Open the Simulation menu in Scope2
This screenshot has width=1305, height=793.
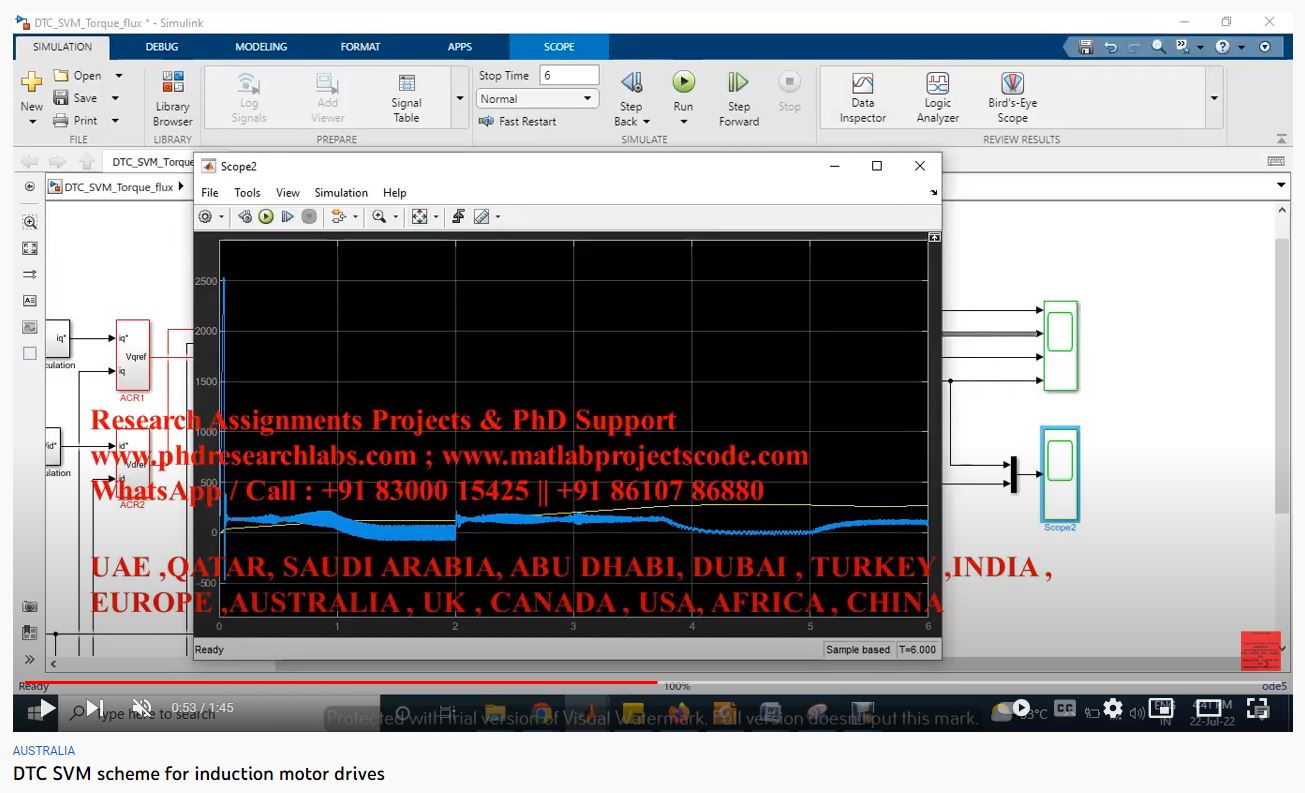point(341,193)
